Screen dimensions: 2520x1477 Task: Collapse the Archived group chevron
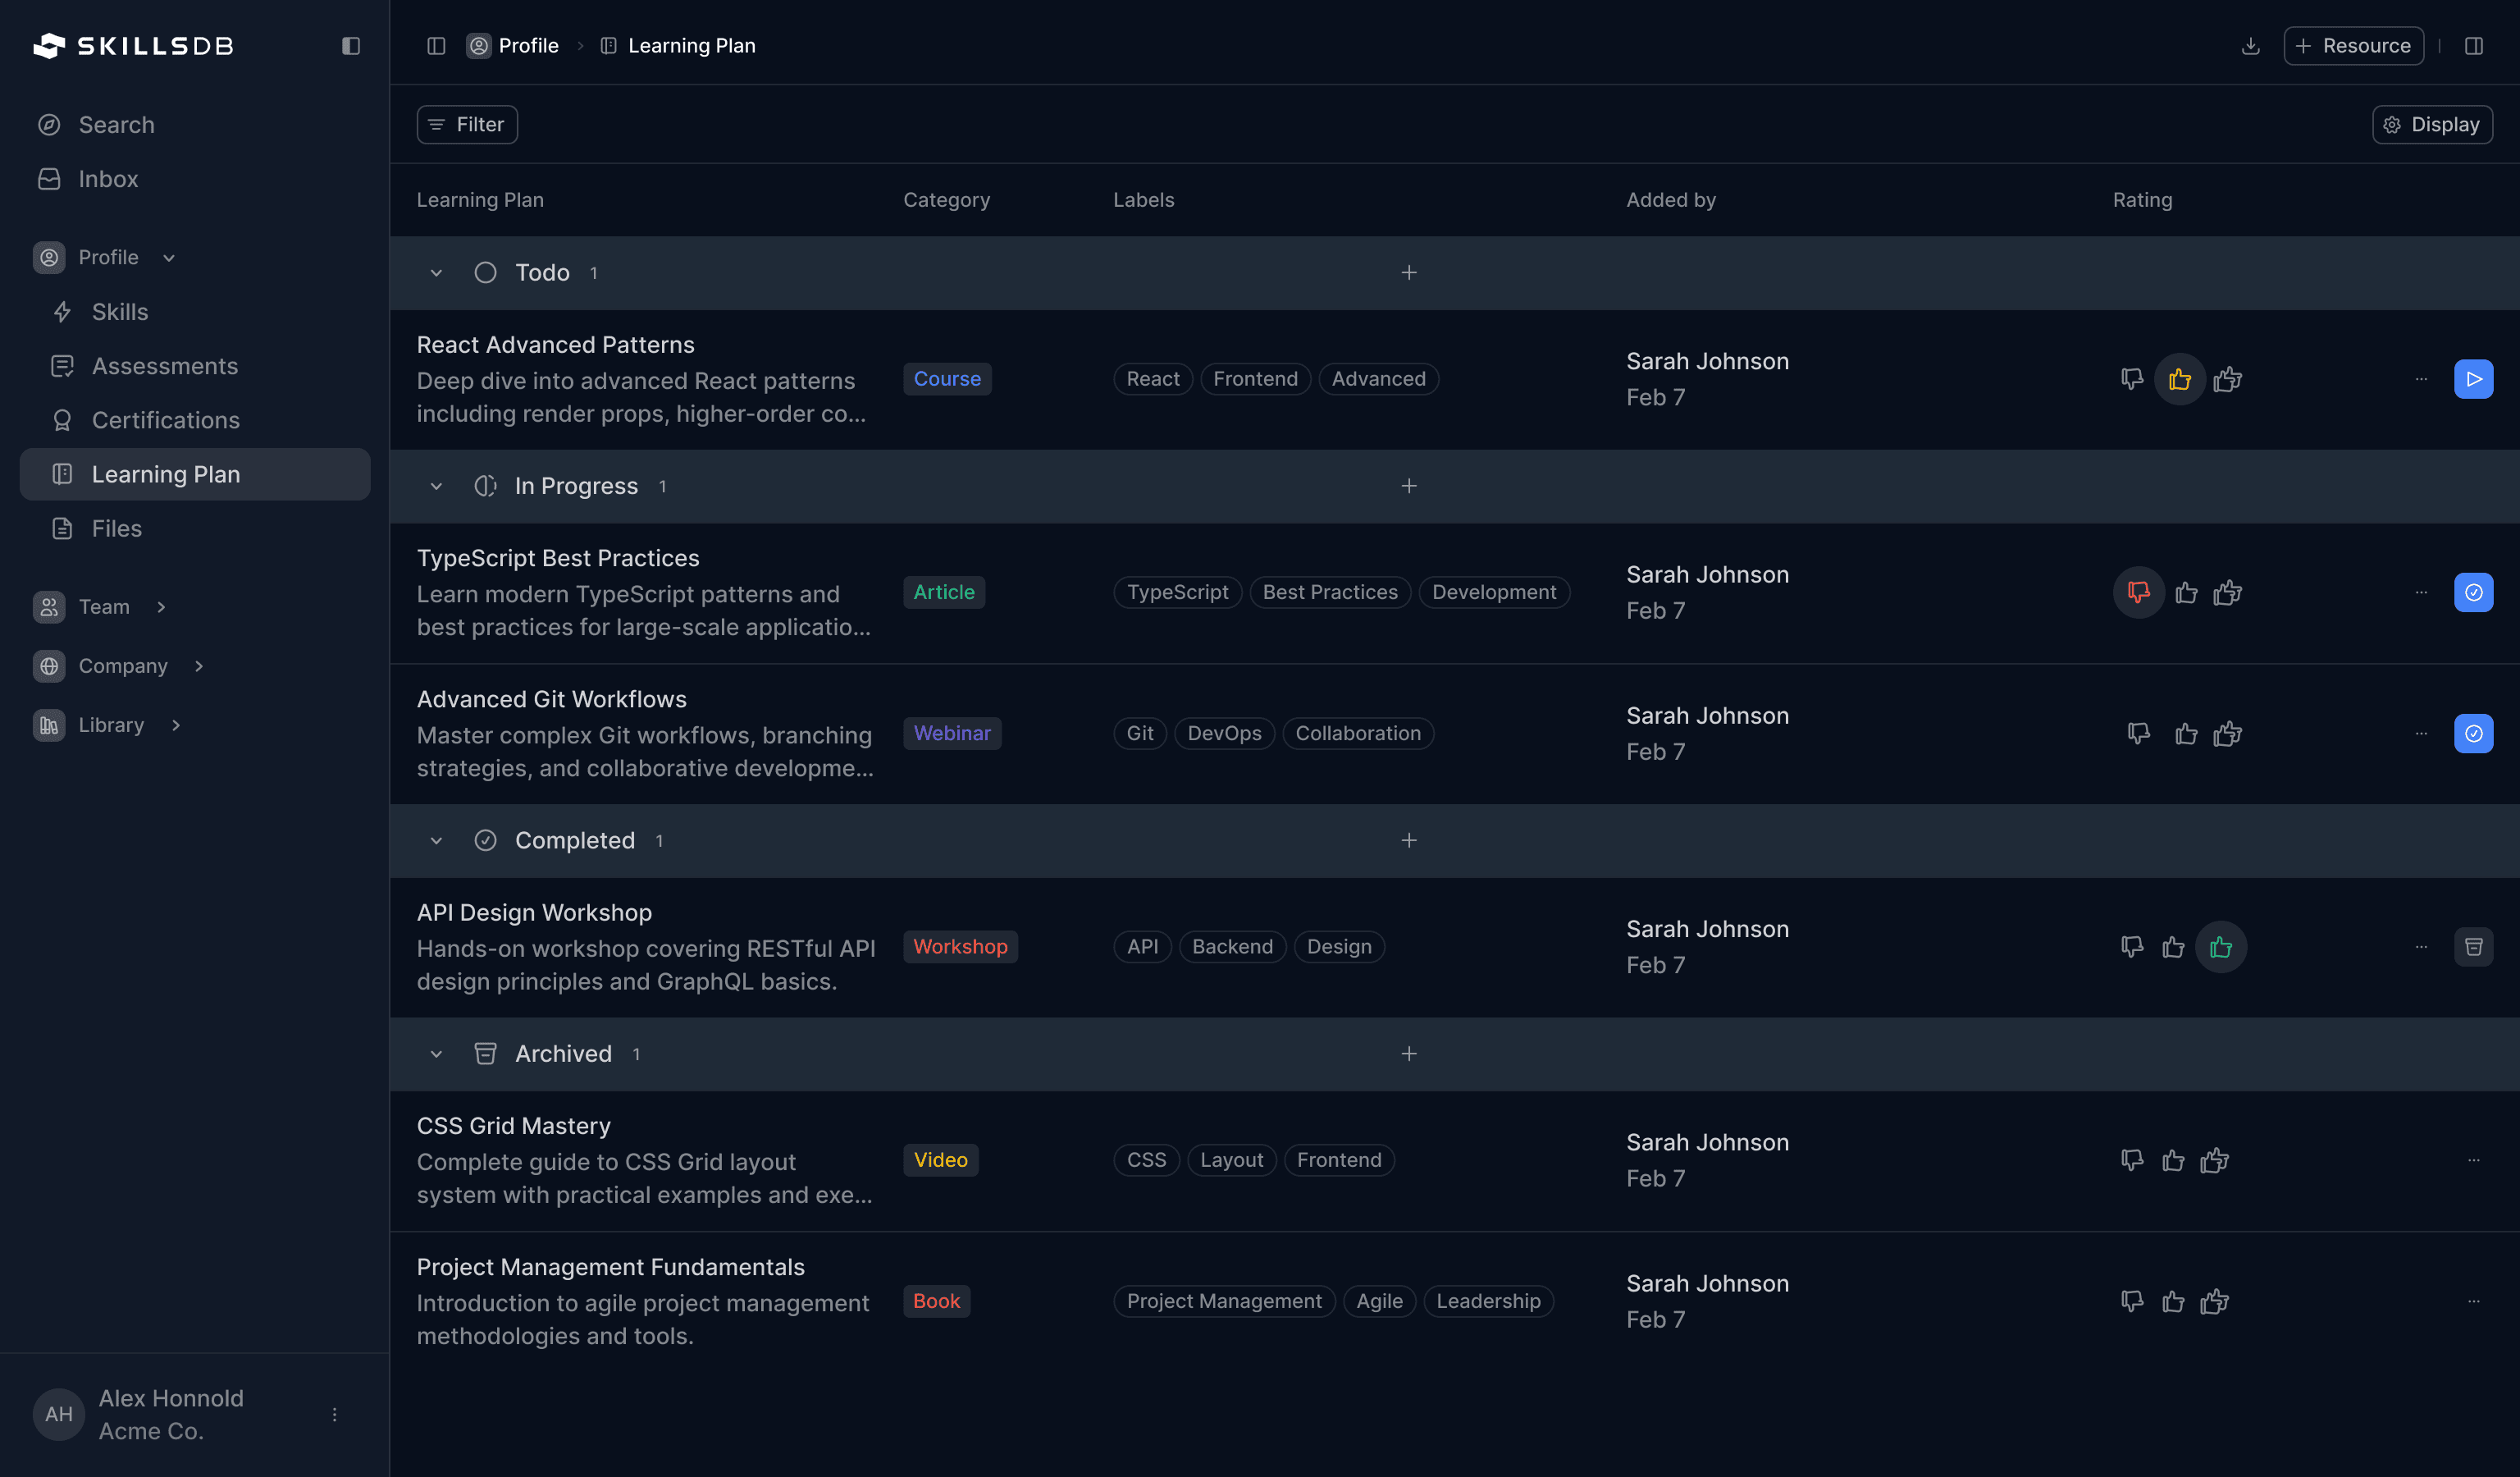(436, 1054)
